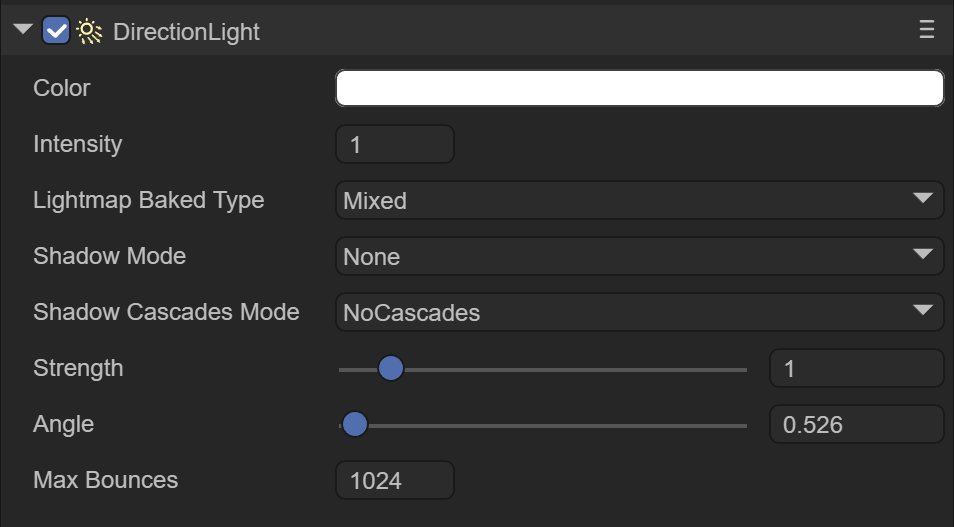
Task: Click the Angle slider handle
Action: tap(354, 425)
